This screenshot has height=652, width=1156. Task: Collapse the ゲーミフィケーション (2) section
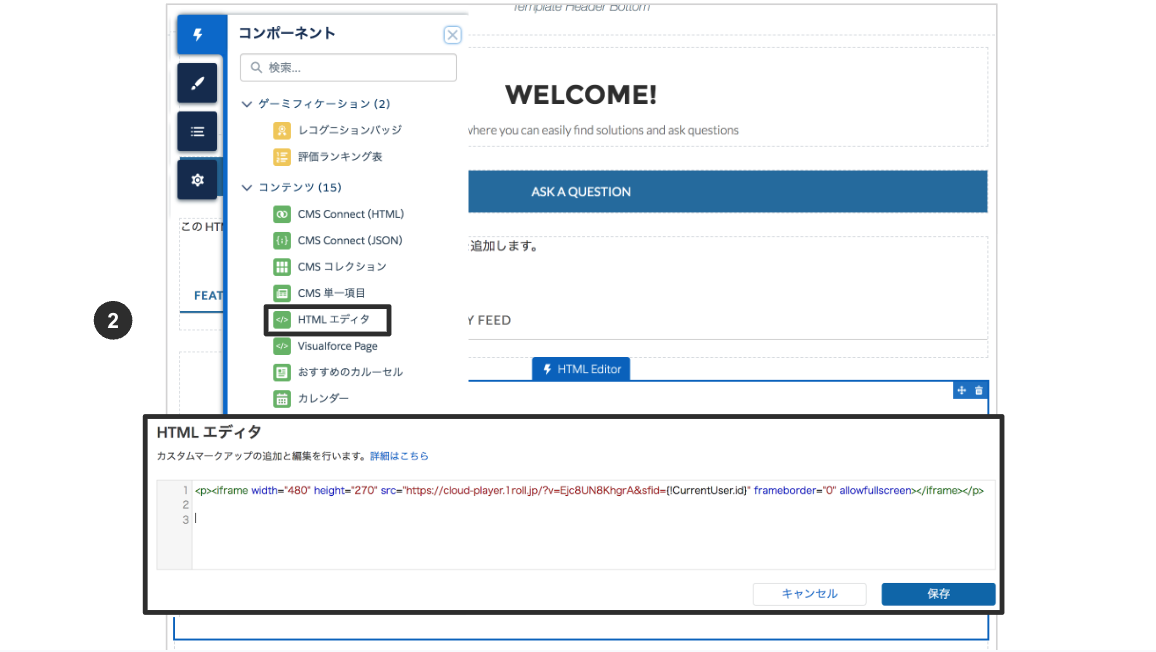pyautogui.click(x=245, y=103)
